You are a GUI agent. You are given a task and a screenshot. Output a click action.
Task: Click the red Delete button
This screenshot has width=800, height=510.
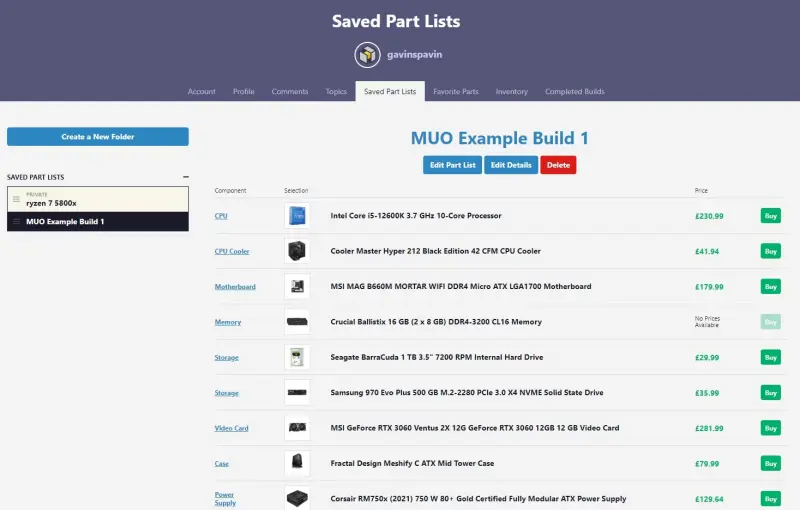(558, 165)
